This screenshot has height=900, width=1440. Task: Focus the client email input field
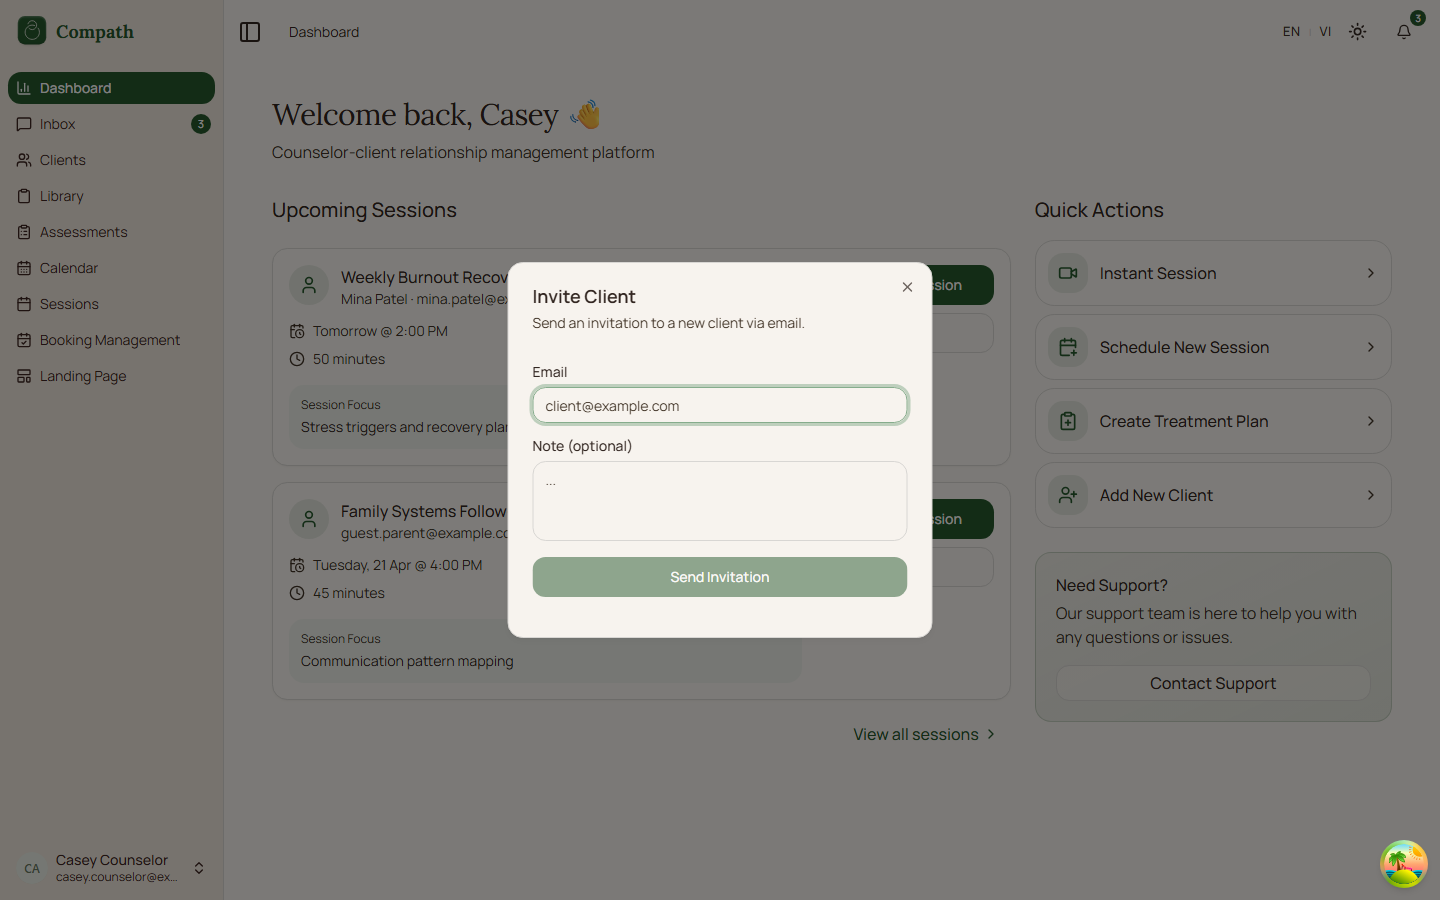click(719, 405)
